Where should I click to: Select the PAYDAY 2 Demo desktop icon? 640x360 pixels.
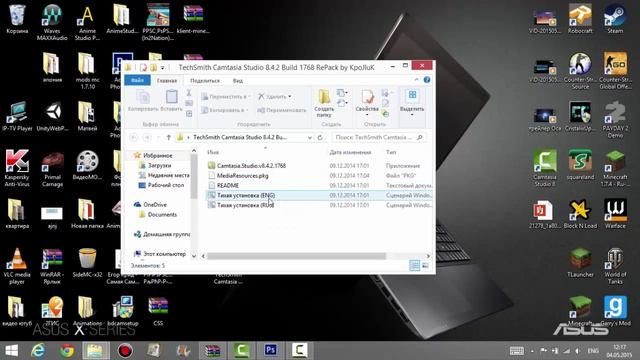615,120
